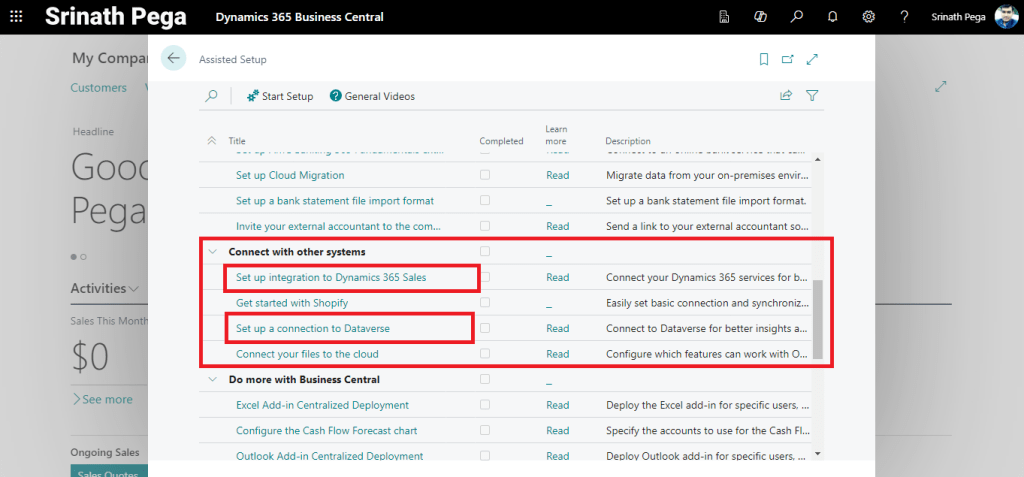Toggle Completed checkbox for Excel Add-in Centralized Deployment

pos(485,405)
